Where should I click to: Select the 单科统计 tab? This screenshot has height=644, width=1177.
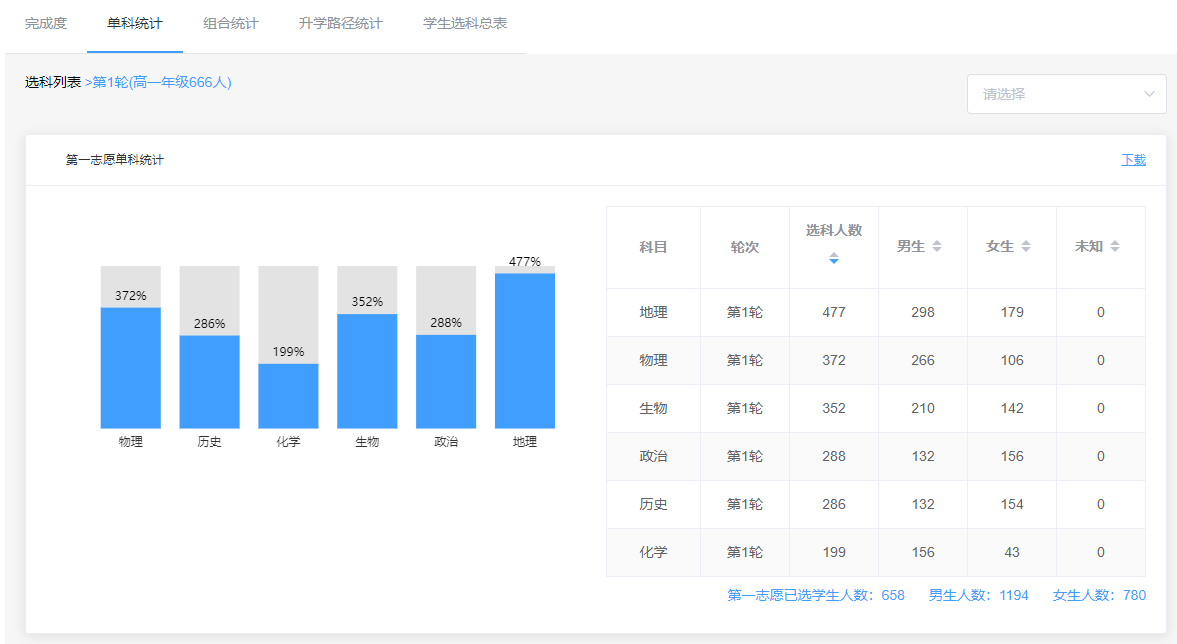click(x=134, y=23)
